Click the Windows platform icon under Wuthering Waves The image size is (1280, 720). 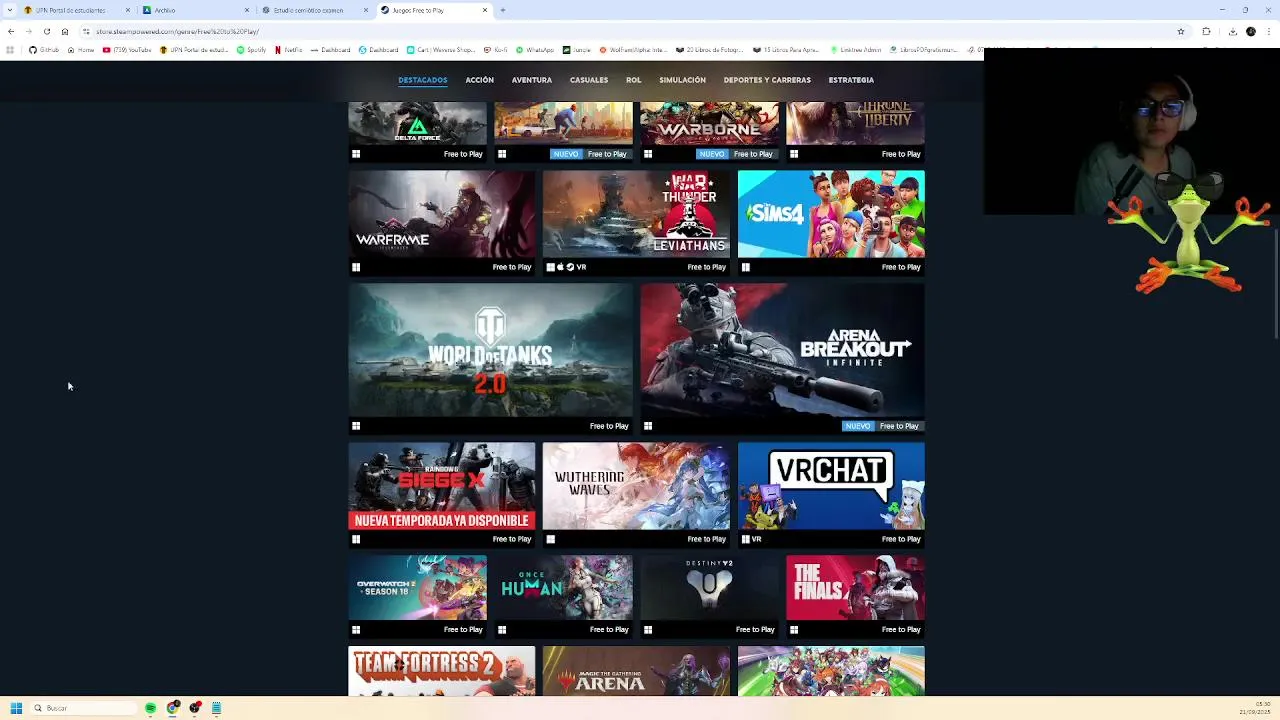[550, 539]
